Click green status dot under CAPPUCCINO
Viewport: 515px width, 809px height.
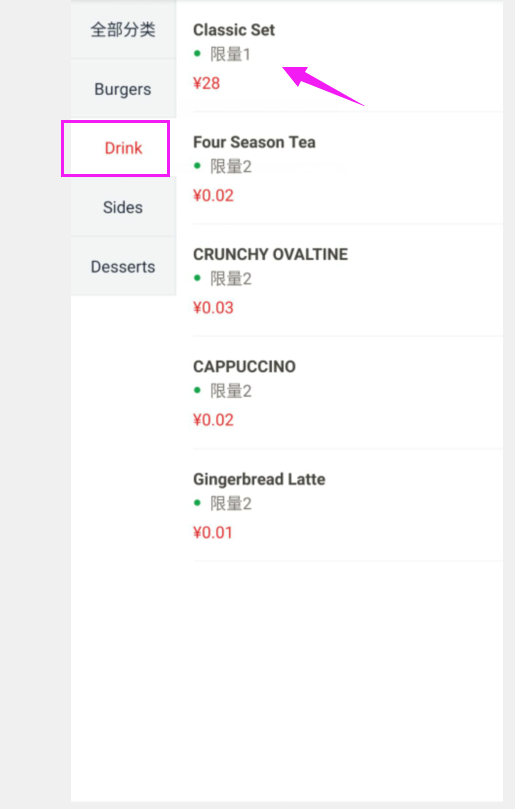(197, 390)
